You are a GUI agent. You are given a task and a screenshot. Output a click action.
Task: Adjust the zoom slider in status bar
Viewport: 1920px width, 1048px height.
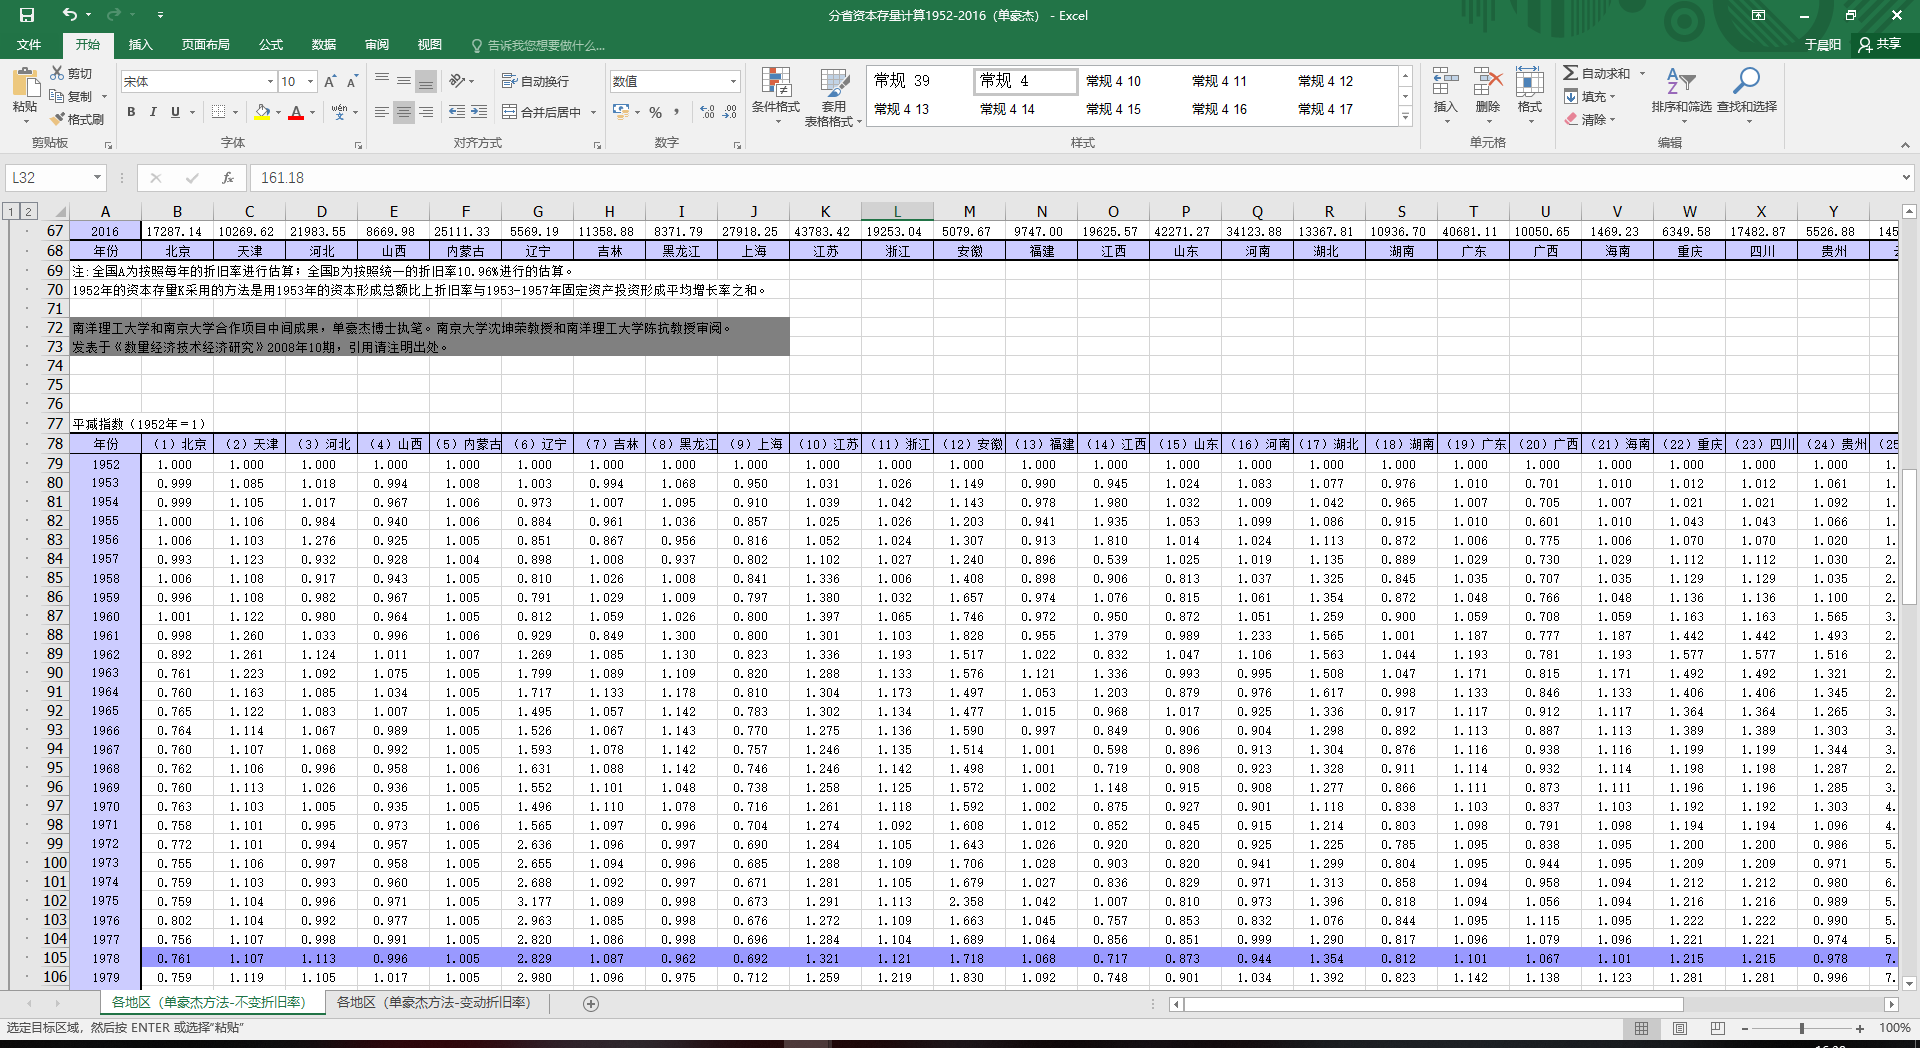point(1801,1028)
